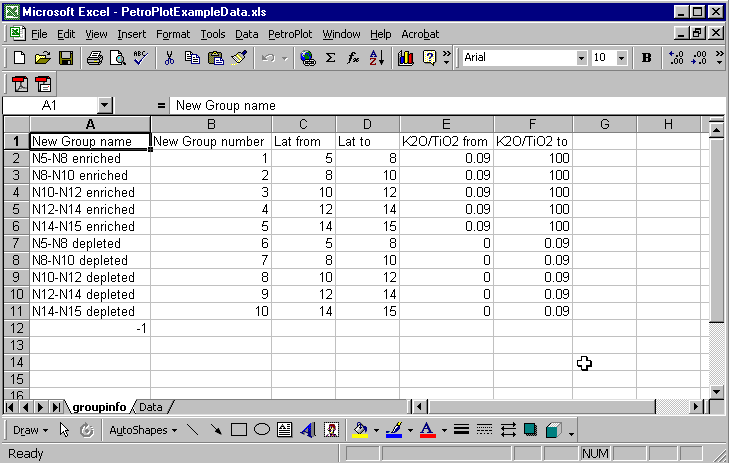Increase decimal places icon
Image resolution: width=729 pixels, height=463 pixels.
676,58
